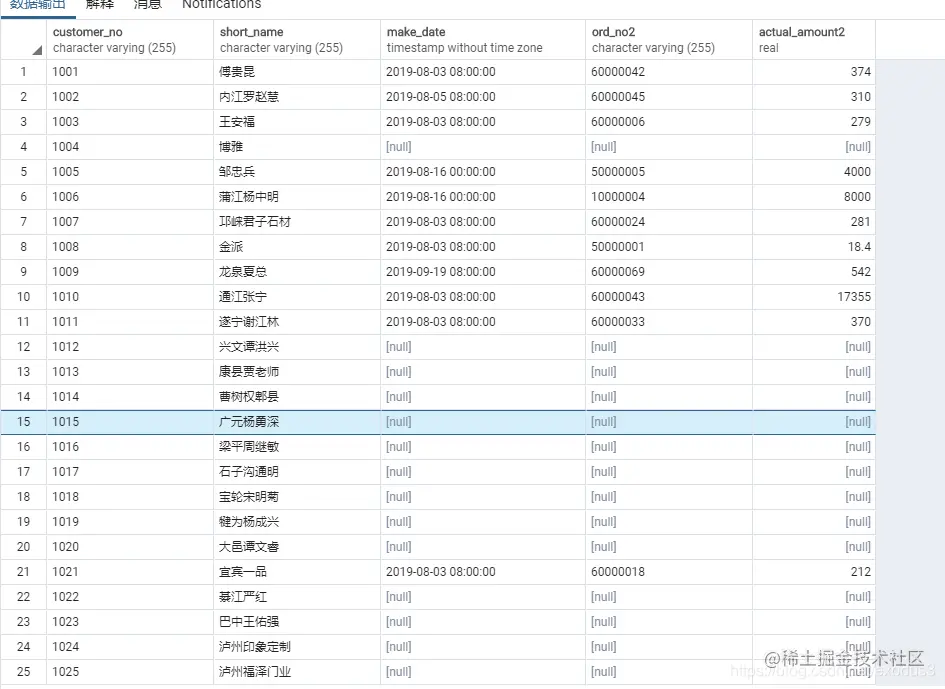Click short_name cell 石子沟通明
945x689 pixels.
pyautogui.click(x=297, y=472)
